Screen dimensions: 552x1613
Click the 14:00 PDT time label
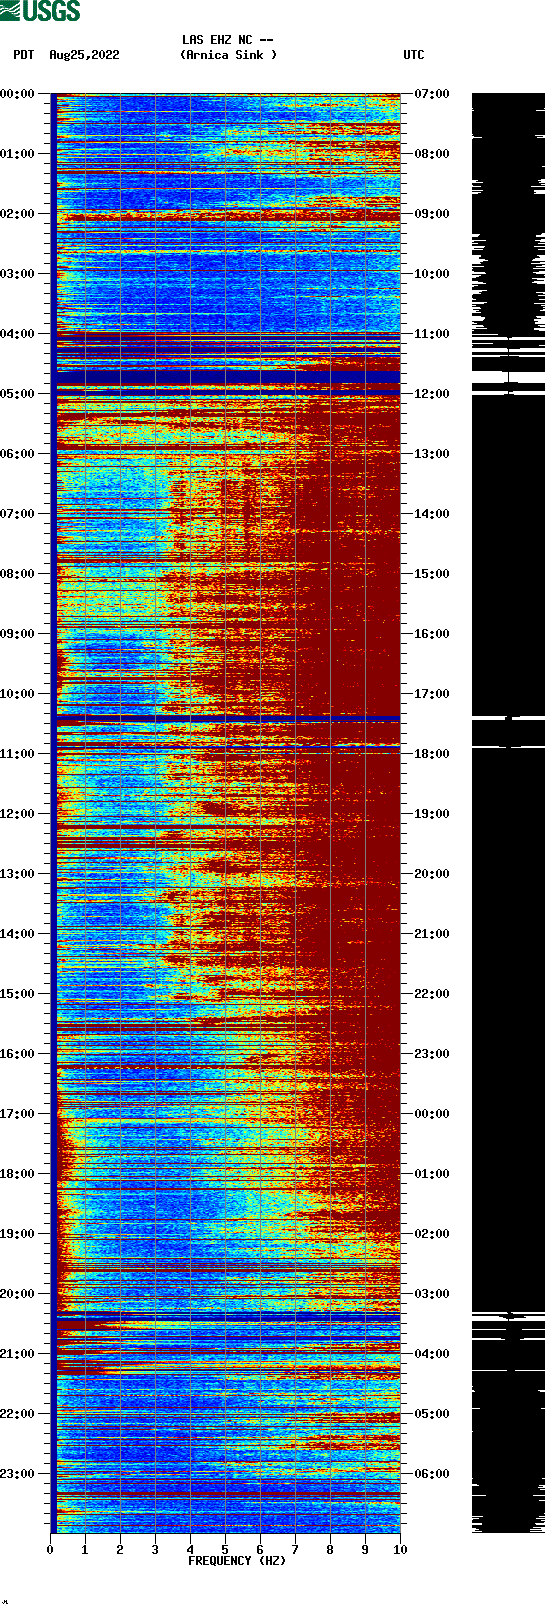coord(18,934)
